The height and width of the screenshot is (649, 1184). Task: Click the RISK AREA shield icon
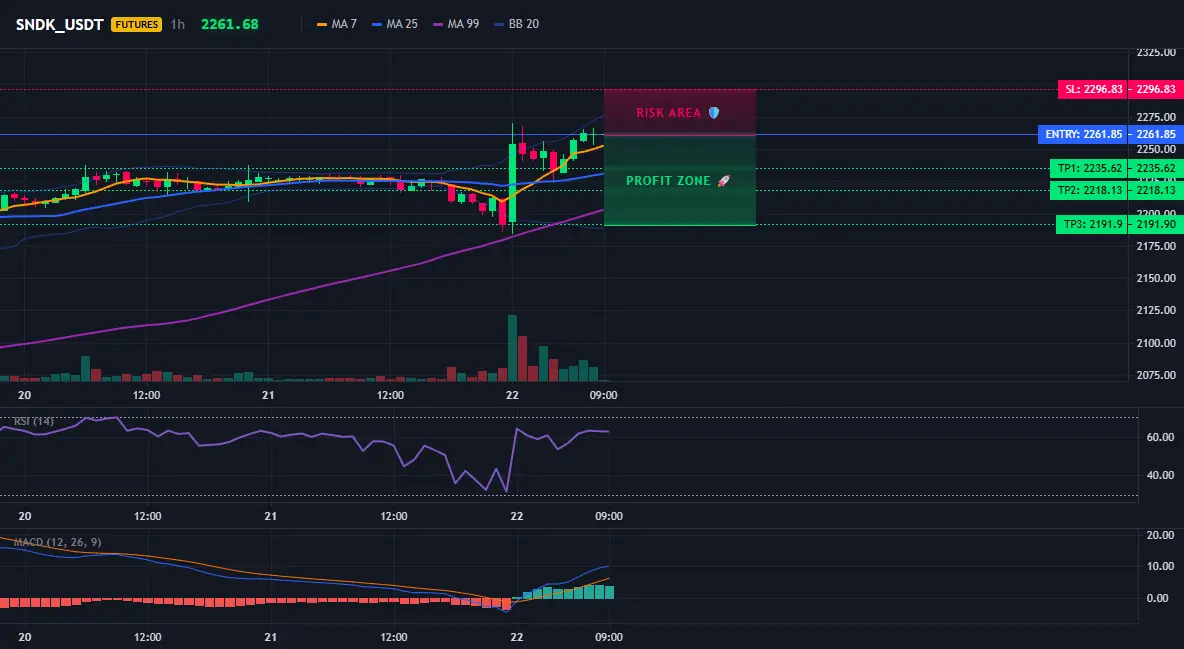714,113
